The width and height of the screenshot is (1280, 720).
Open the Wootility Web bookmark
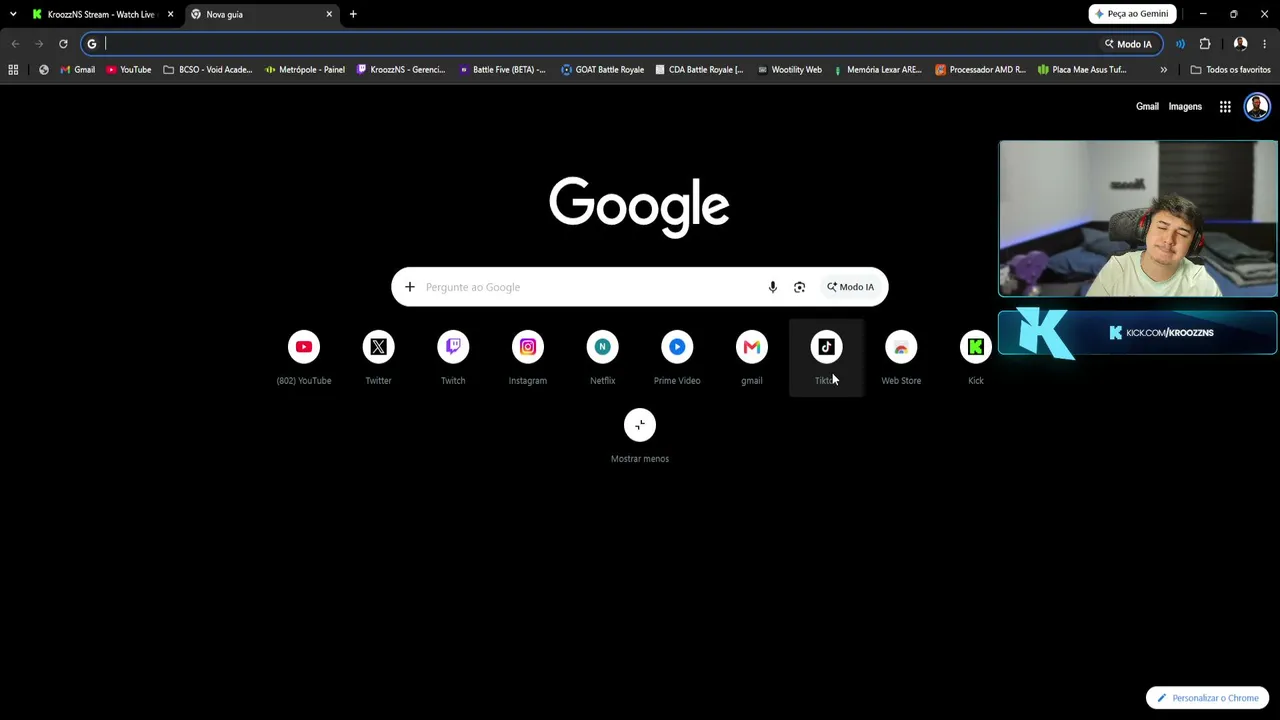coord(790,70)
